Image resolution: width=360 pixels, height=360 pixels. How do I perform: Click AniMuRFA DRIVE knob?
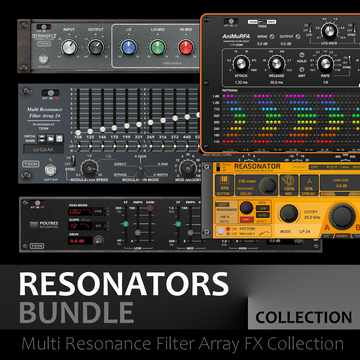coord(272,37)
